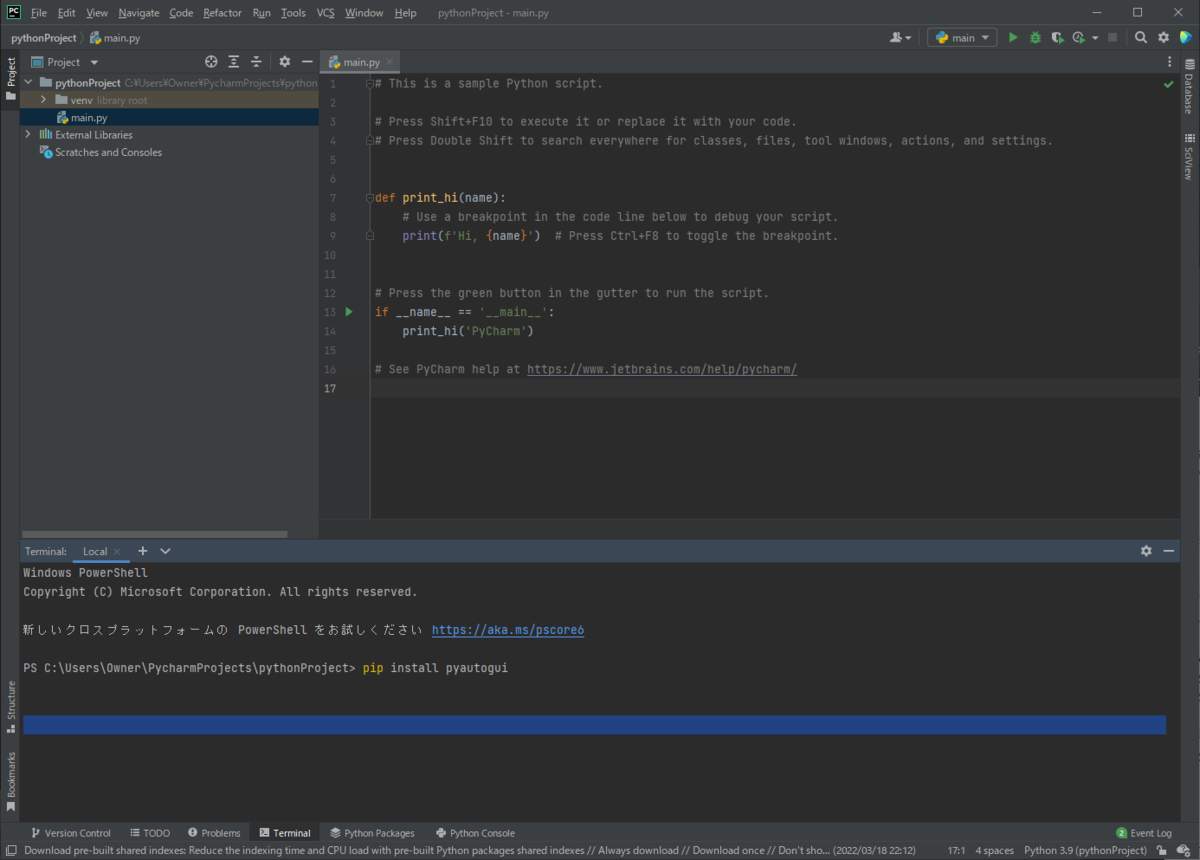1200x860 pixels.
Task: Click green run arrow in gutter at line 13
Action: point(349,312)
